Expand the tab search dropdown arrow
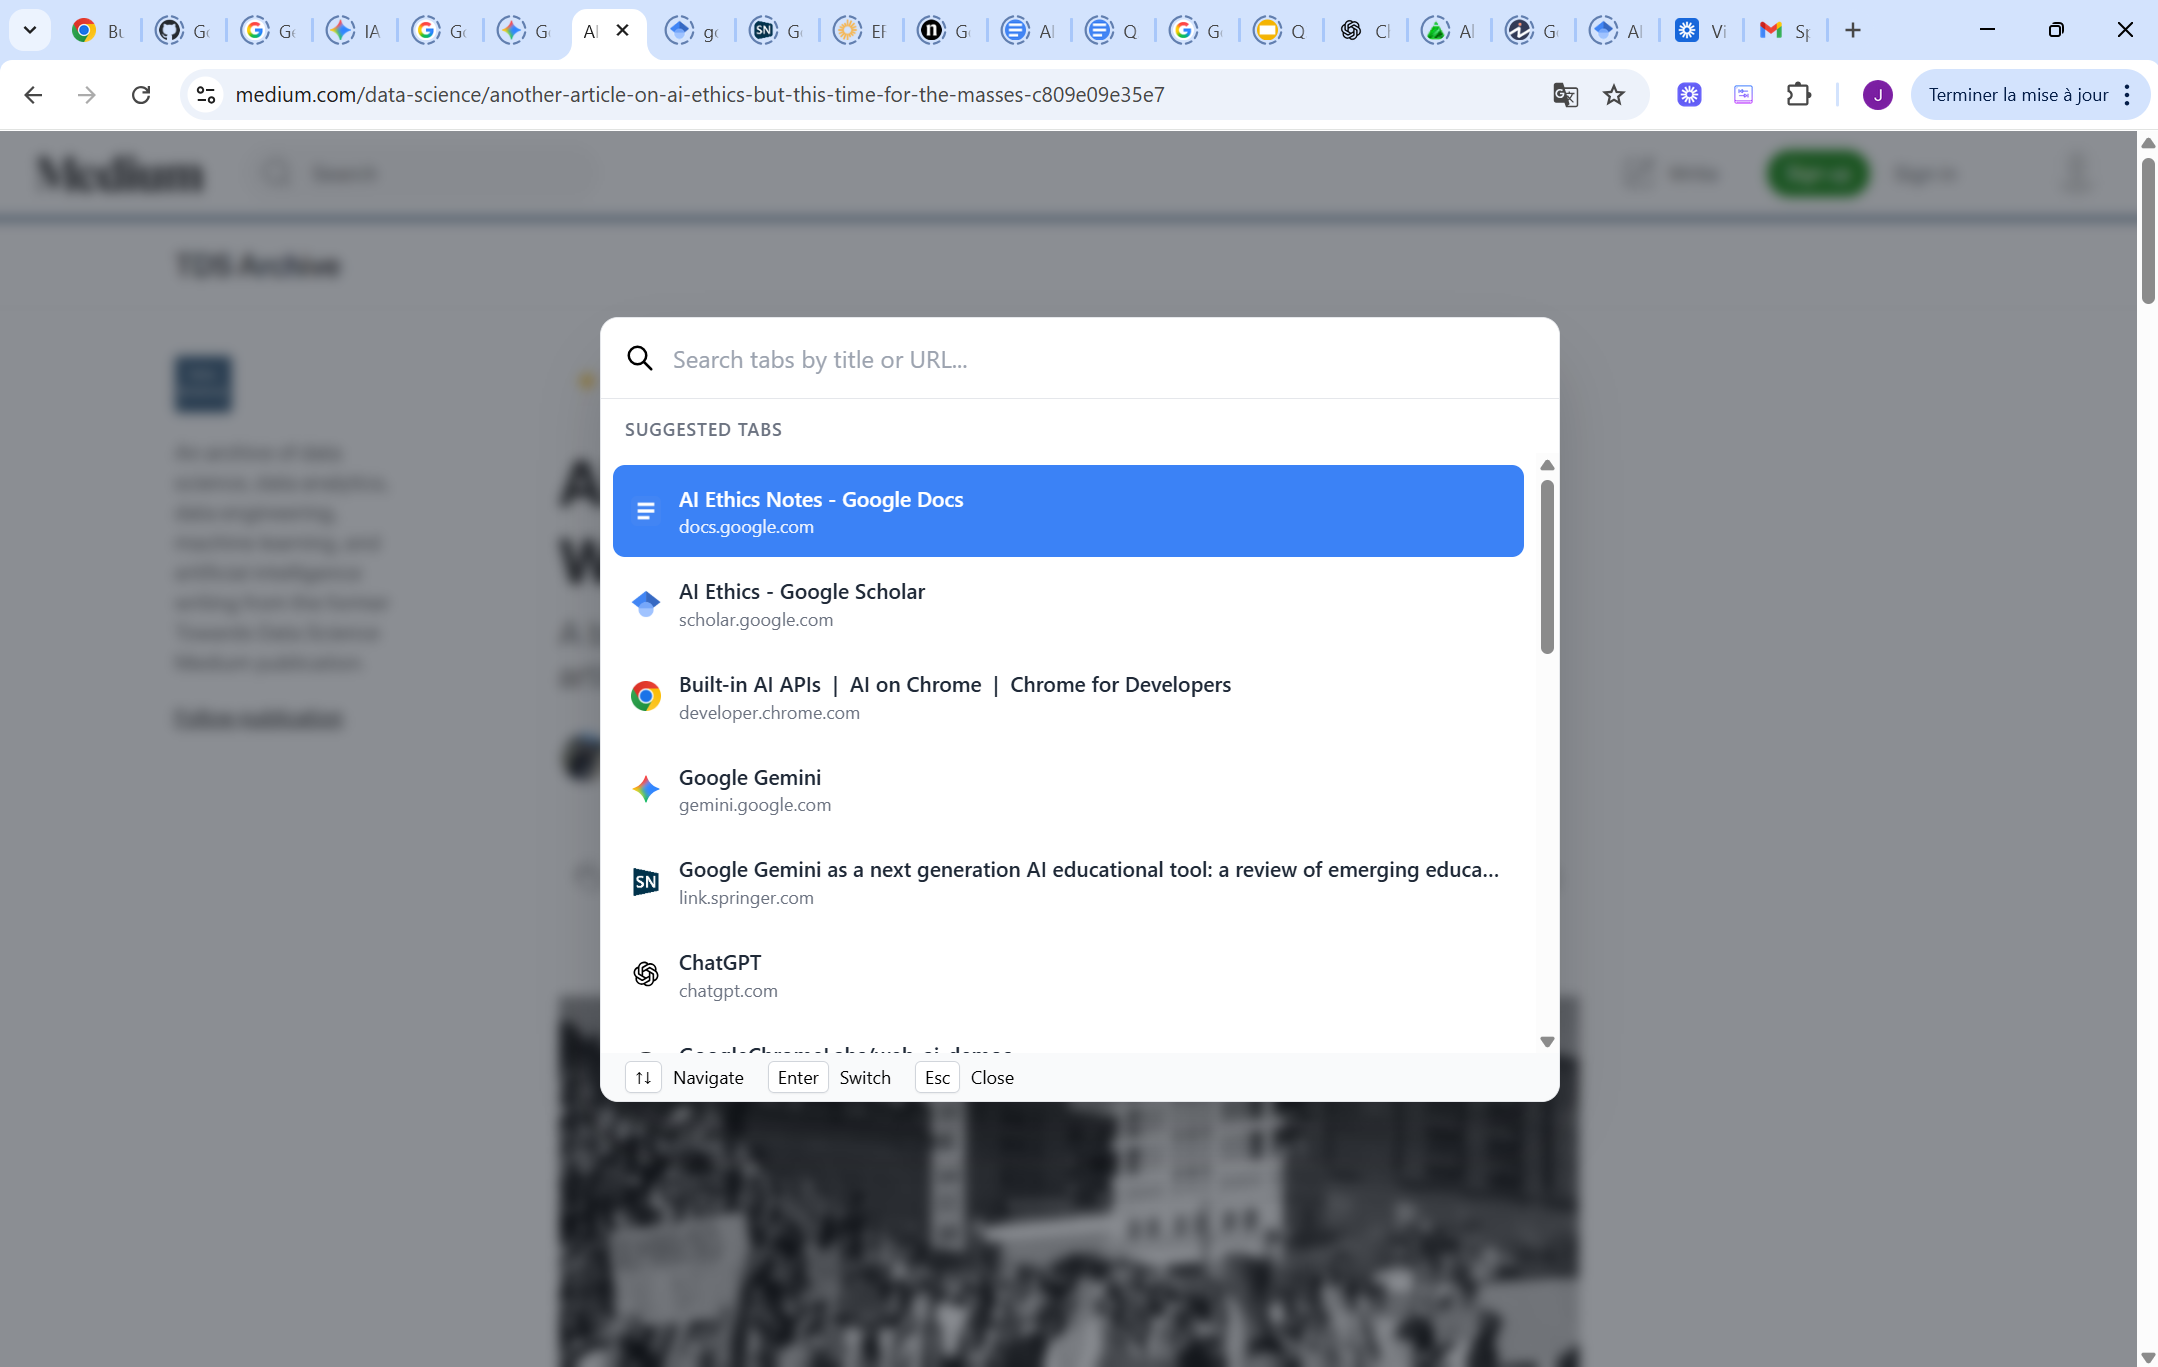Viewport: 2158px width, 1367px height. coord(30,30)
